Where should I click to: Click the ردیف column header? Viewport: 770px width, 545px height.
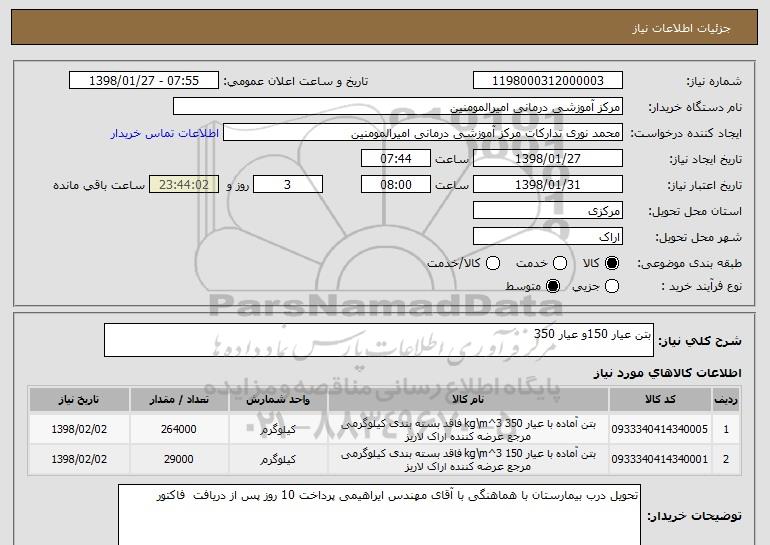[726, 399]
